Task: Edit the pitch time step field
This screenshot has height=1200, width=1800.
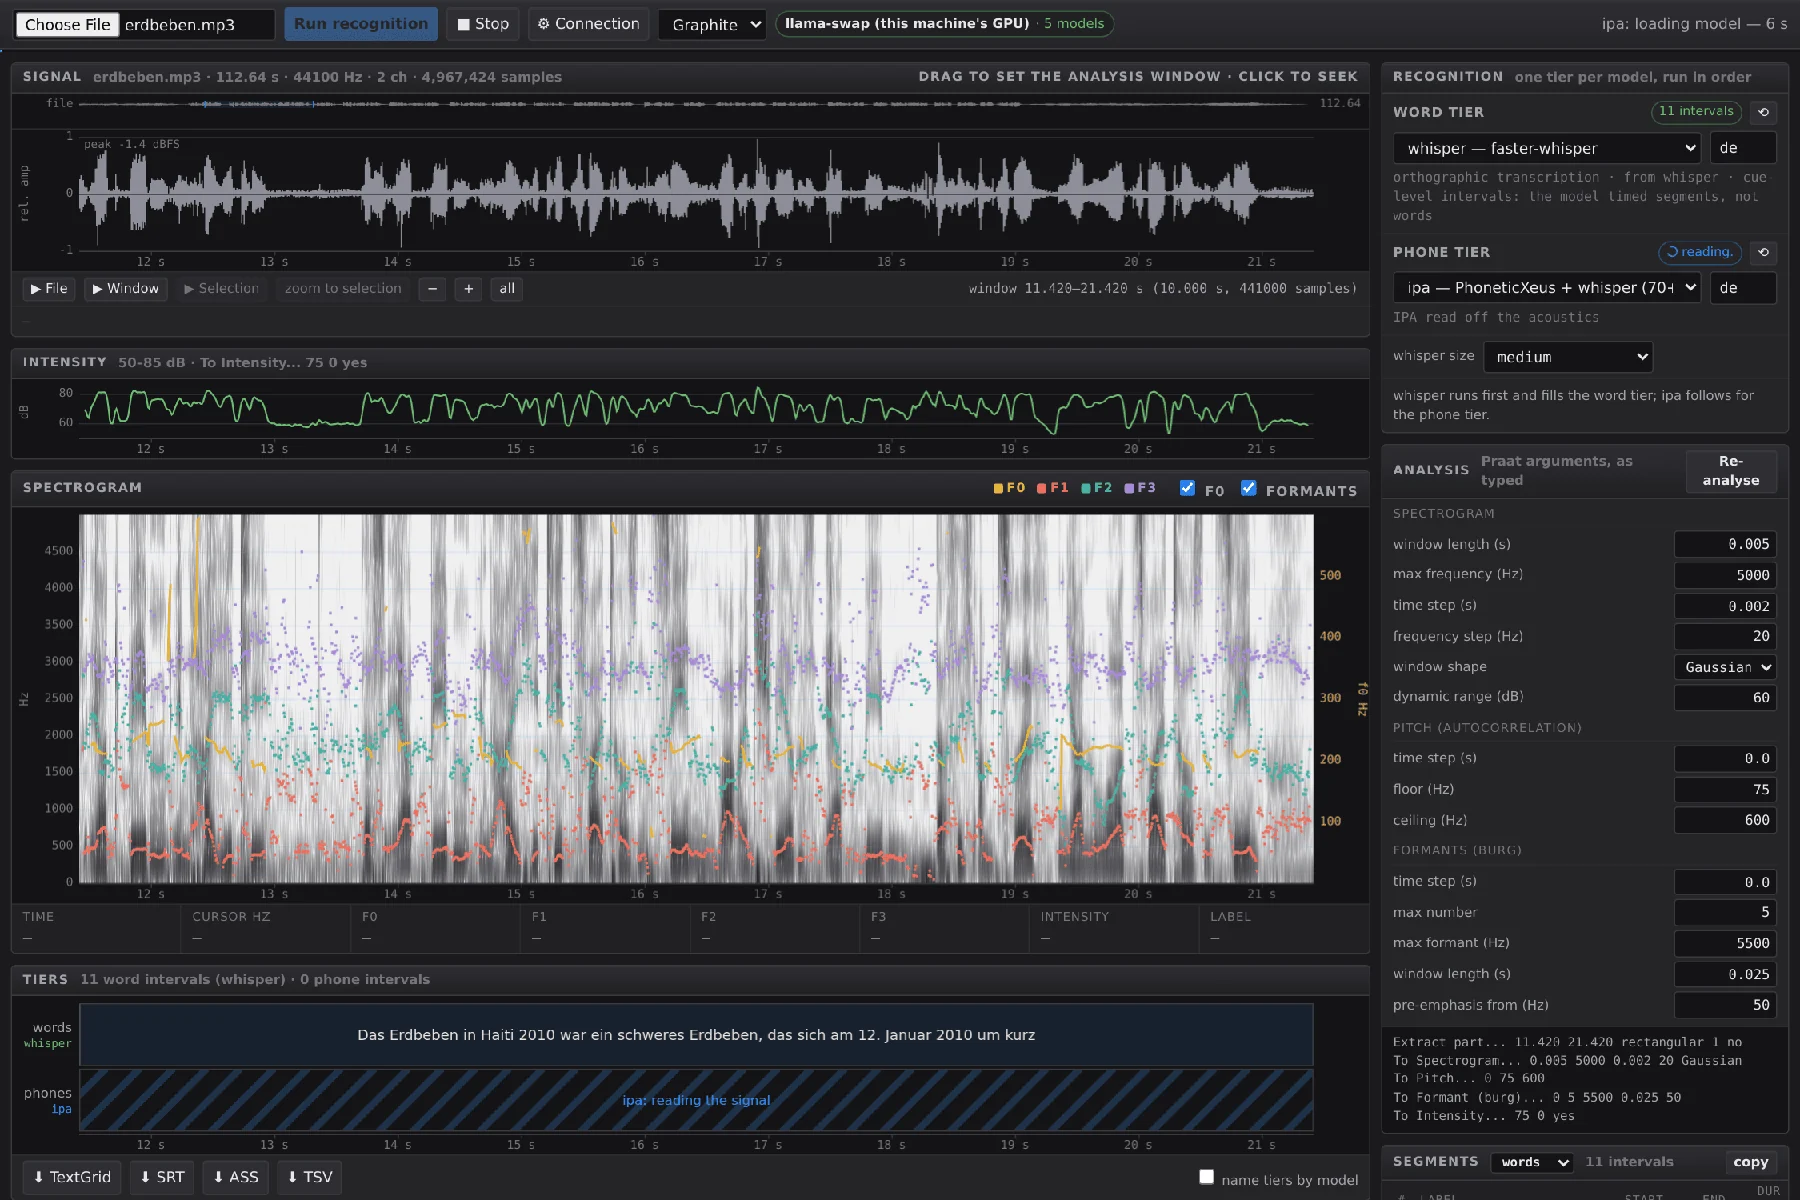Action: tap(1725, 759)
